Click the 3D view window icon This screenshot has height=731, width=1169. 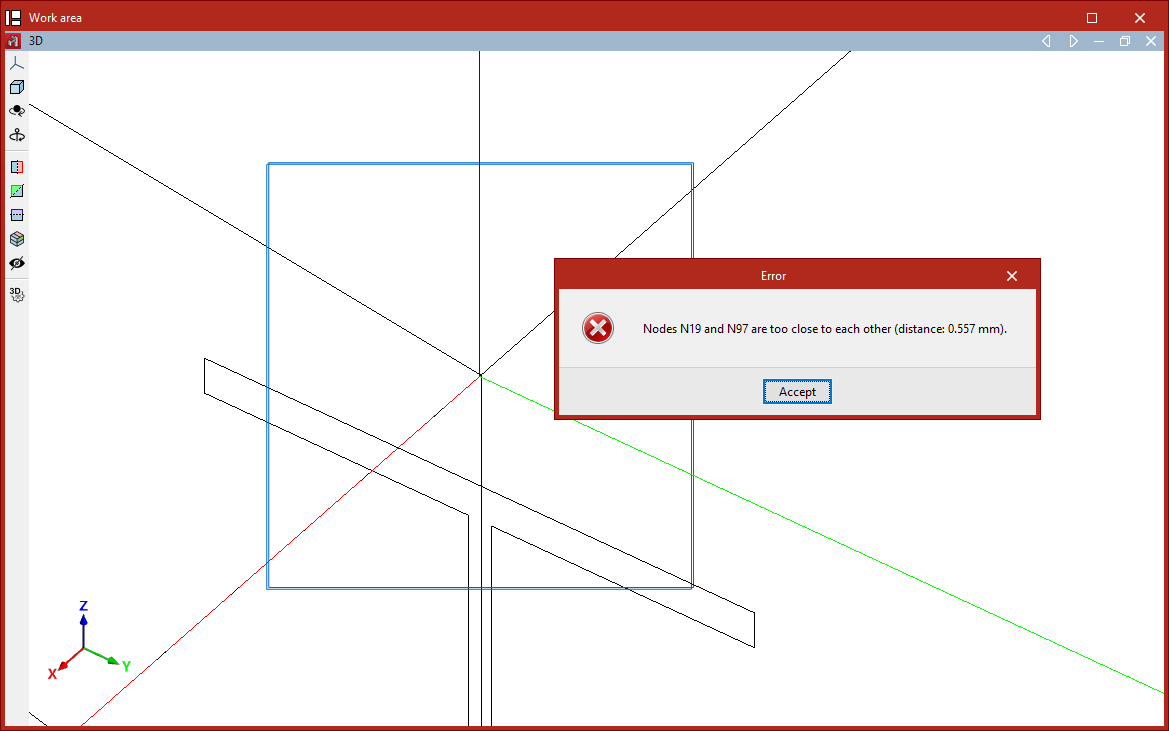click(13, 41)
